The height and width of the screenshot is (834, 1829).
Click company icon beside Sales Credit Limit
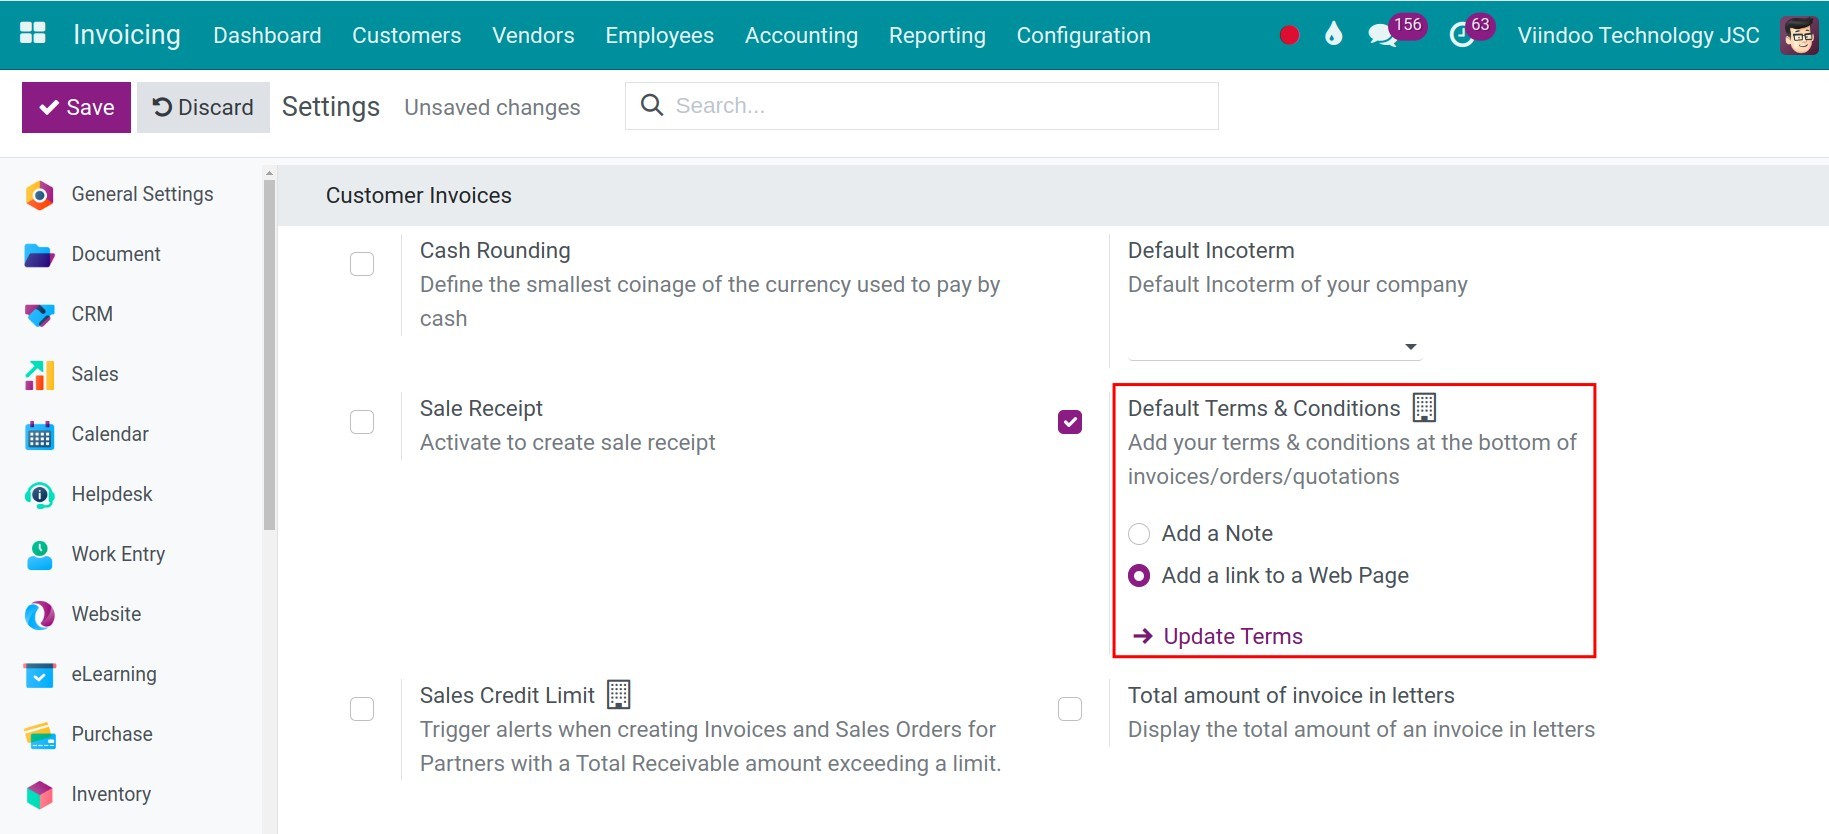pos(618,694)
